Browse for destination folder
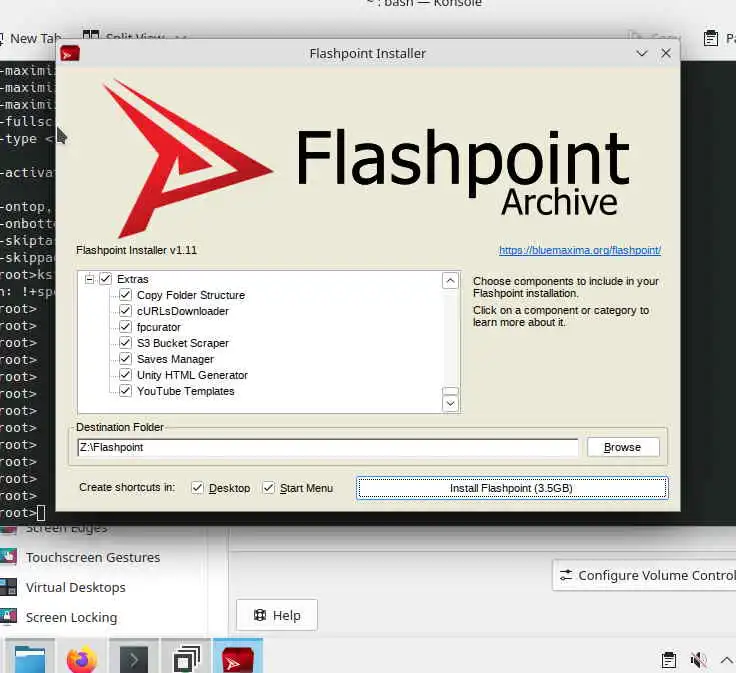 pyautogui.click(x=623, y=447)
